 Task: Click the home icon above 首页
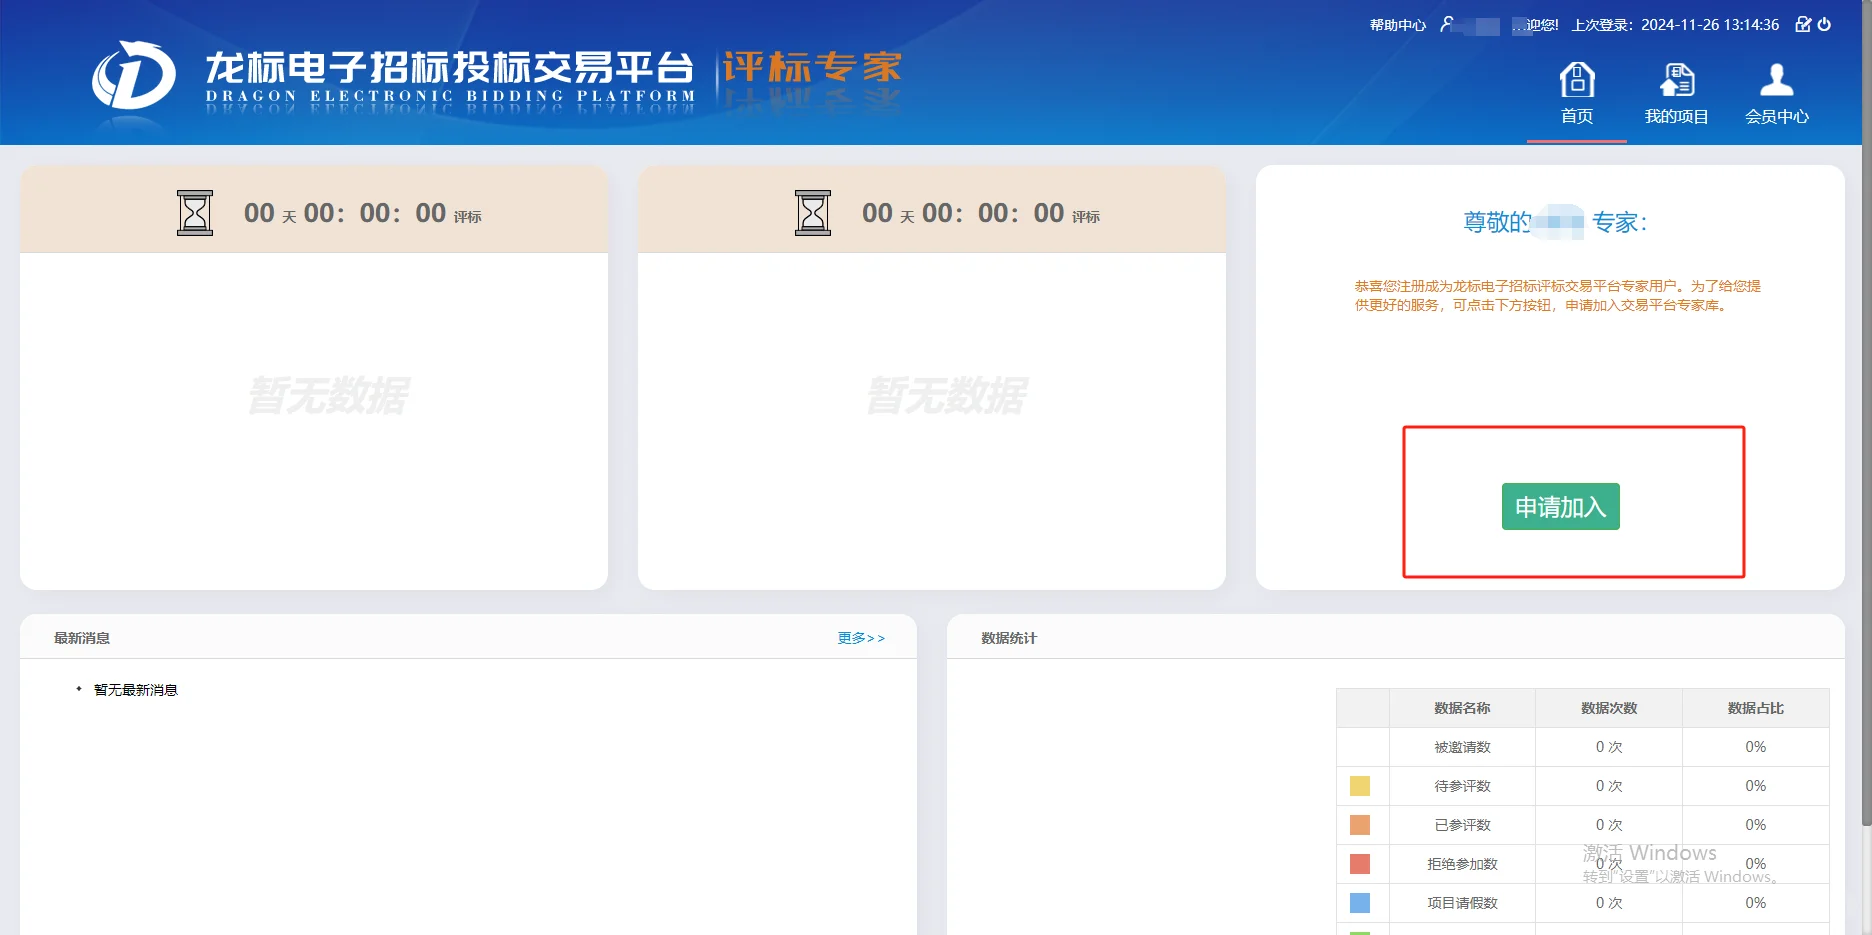click(x=1577, y=79)
